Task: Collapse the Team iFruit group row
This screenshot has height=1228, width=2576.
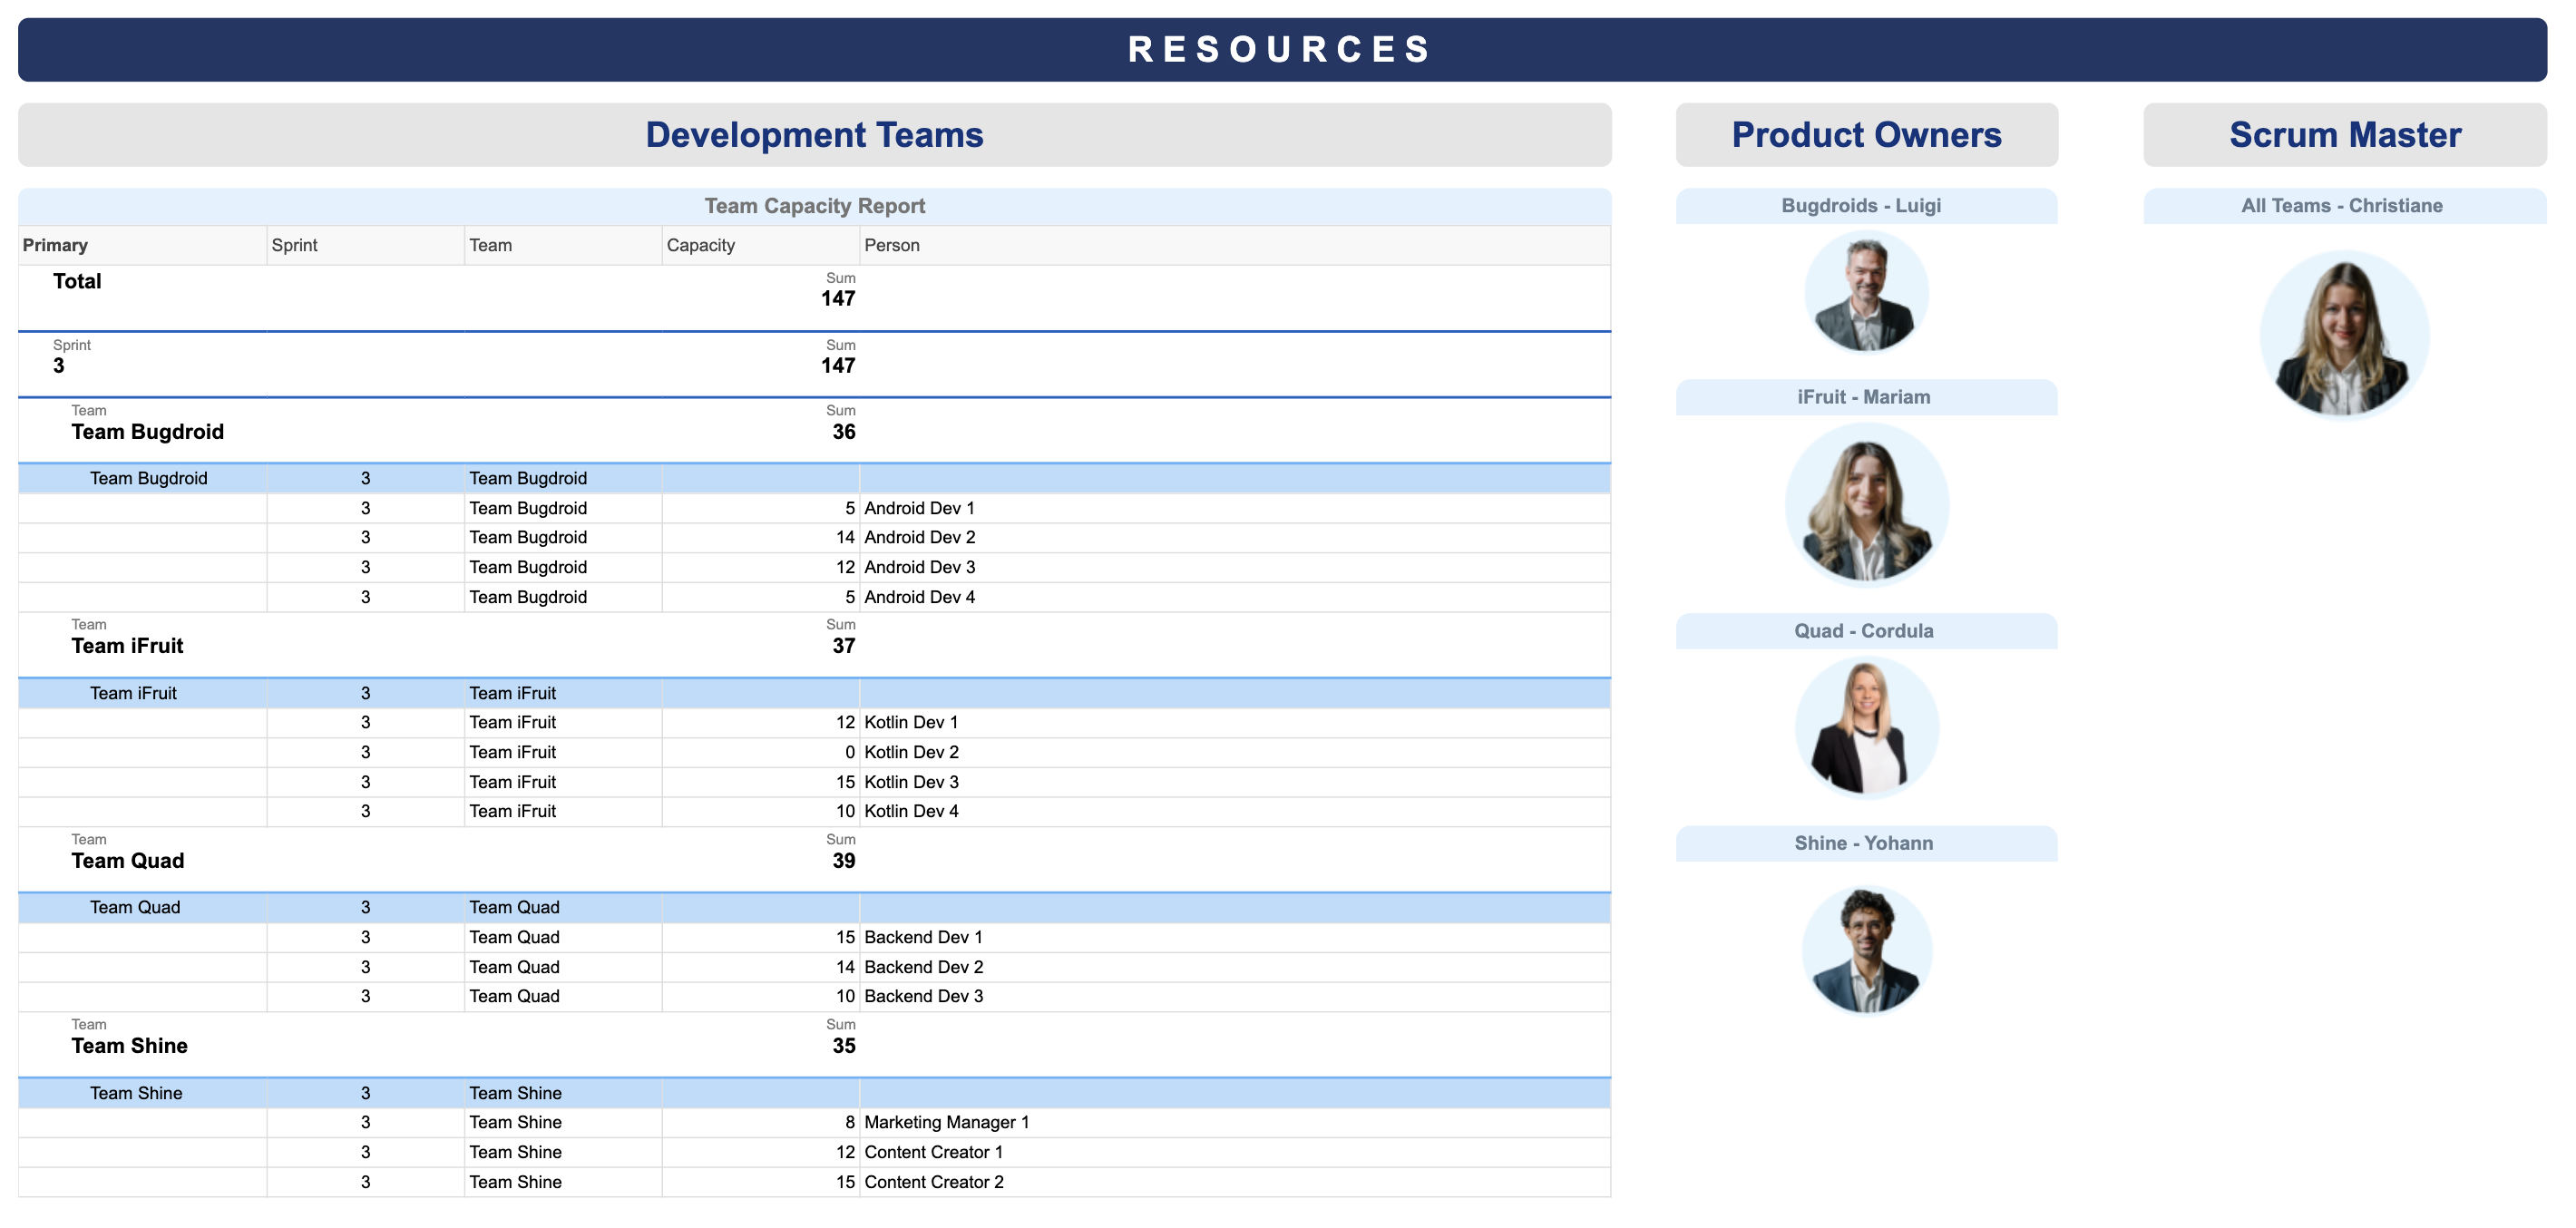Action: click(127, 646)
